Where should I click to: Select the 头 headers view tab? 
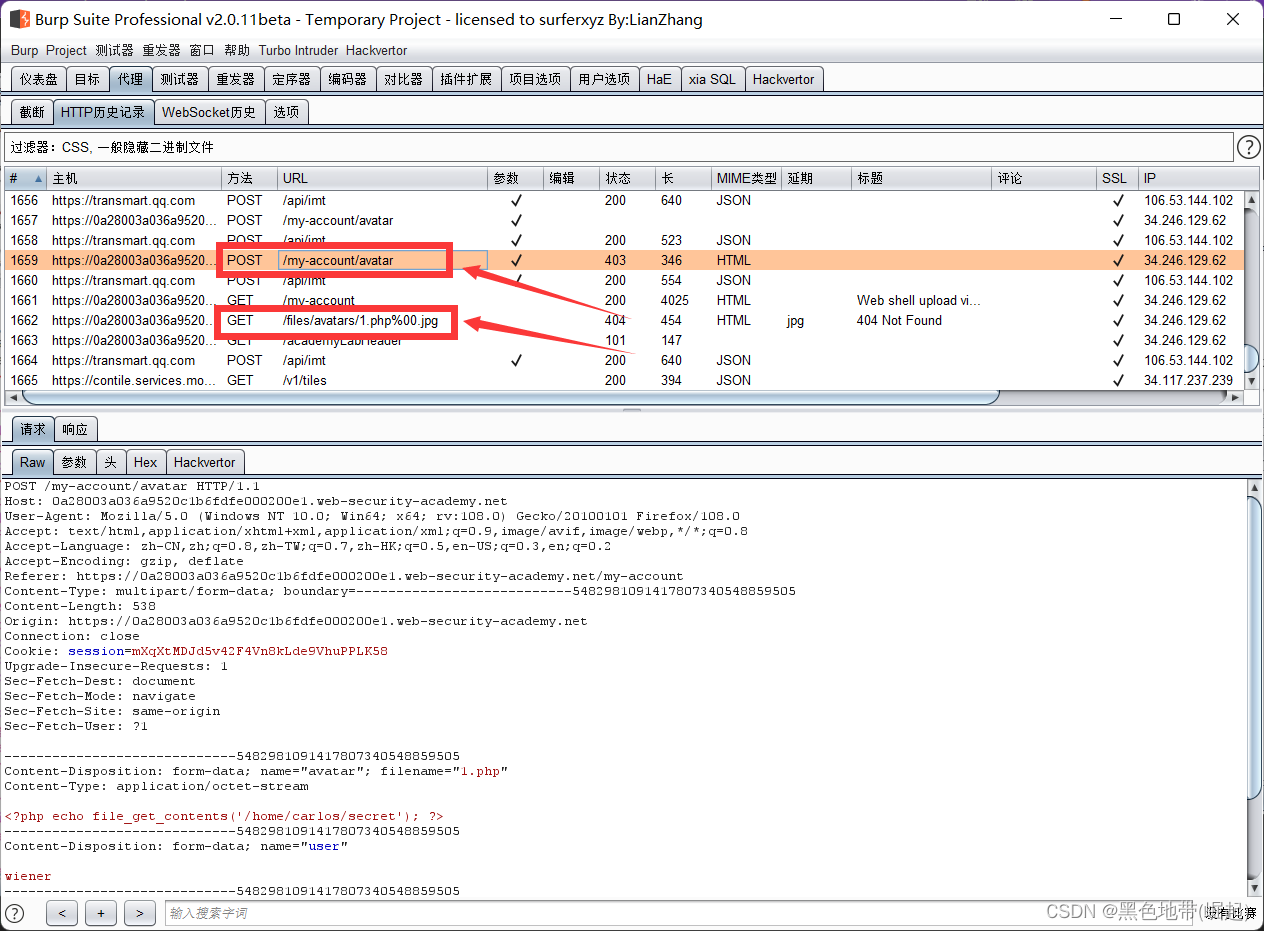(111, 462)
